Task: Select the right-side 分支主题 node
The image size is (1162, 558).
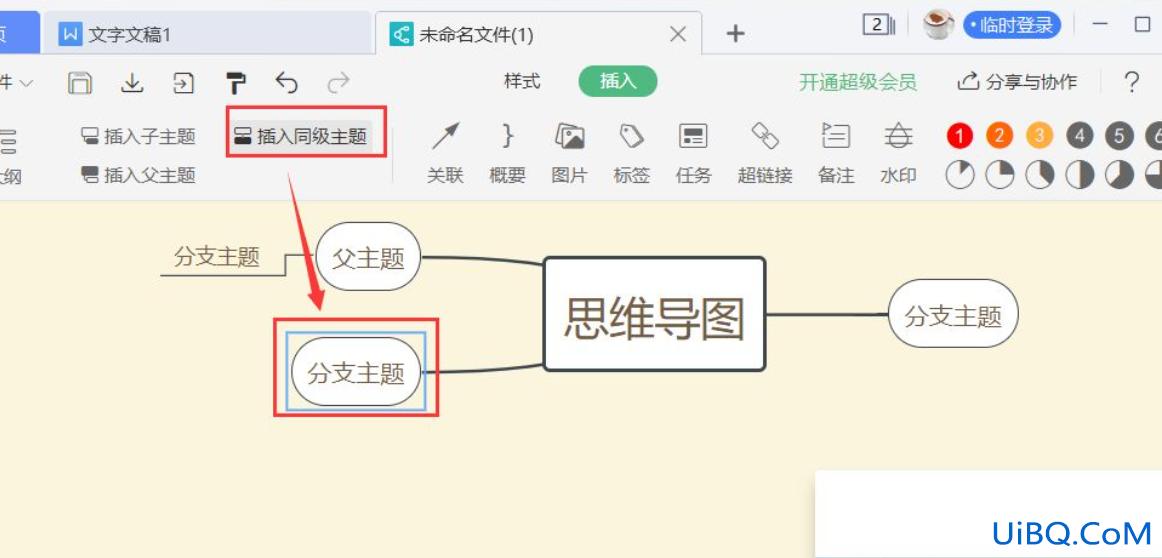Action: coord(953,314)
